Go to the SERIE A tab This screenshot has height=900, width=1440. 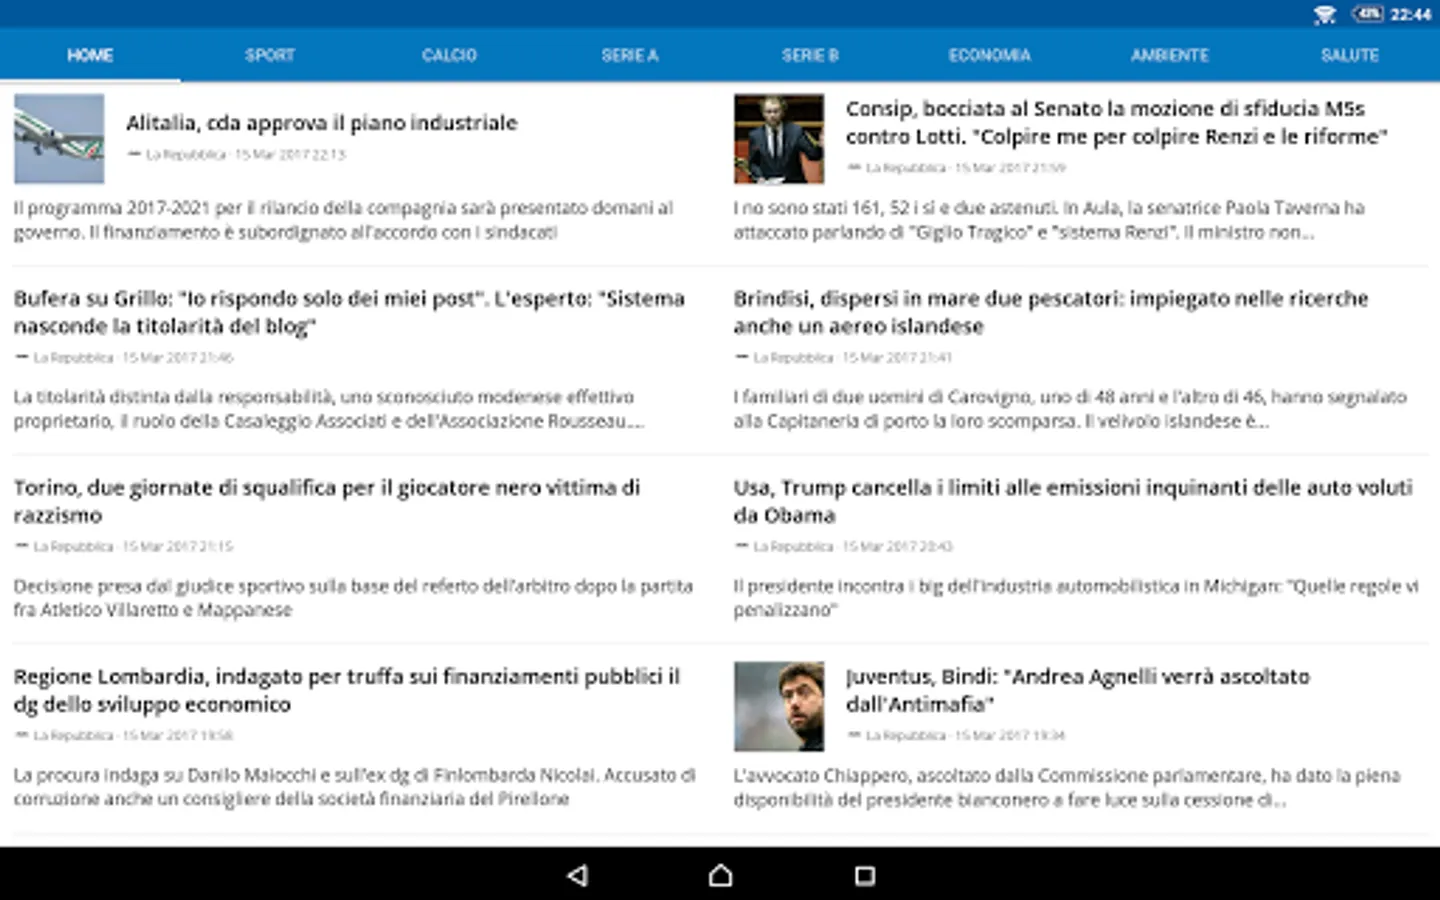coord(630,55)
